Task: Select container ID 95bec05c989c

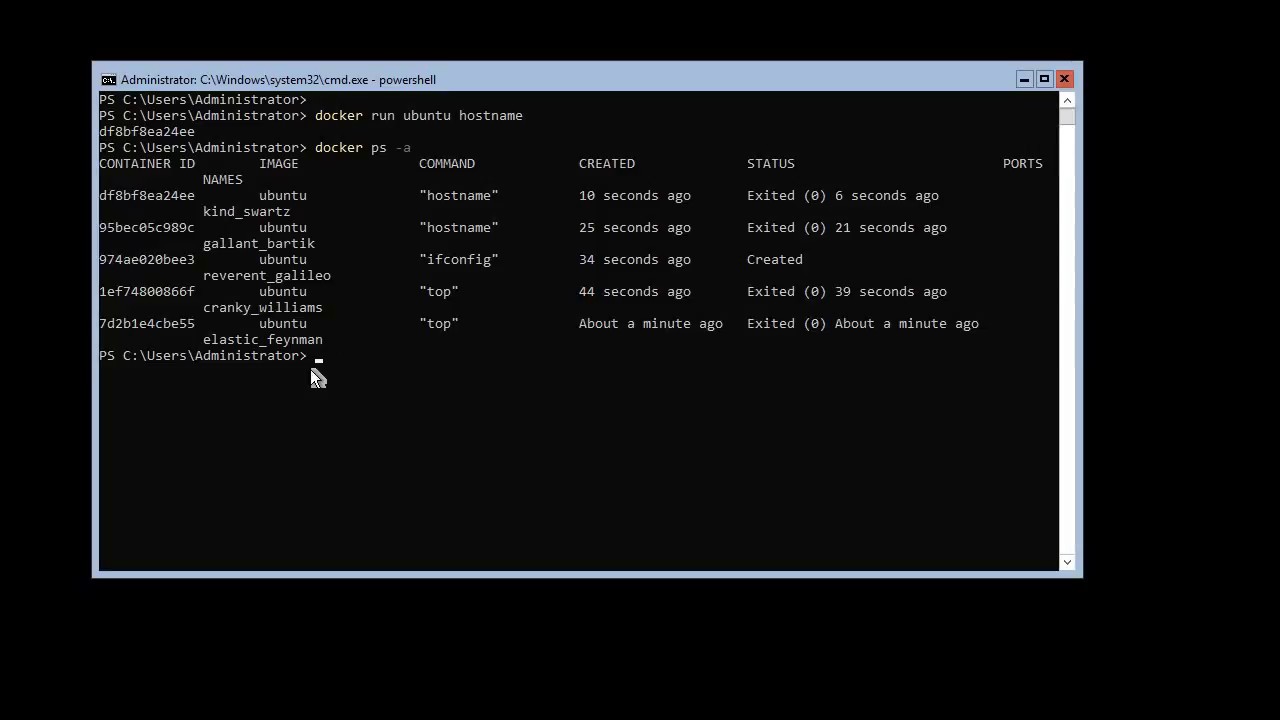Action: 147,228
